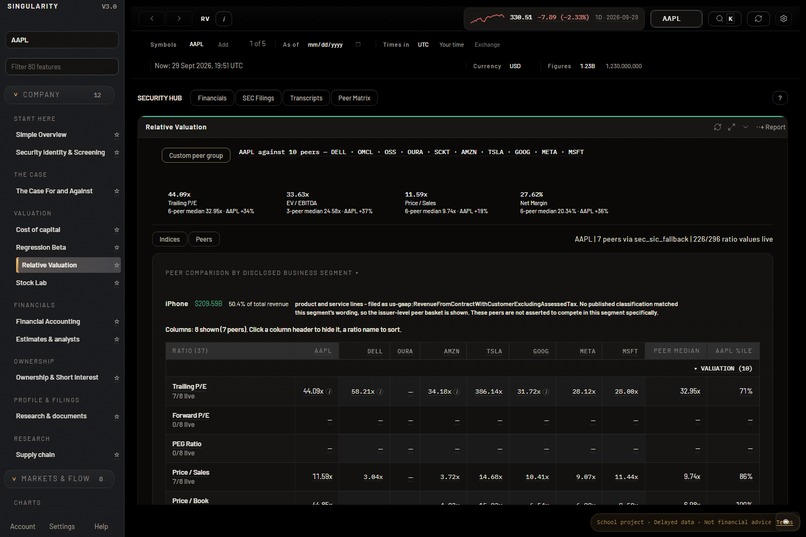Open the calendar picker next to As of
The image size is (806, 537).
click(358, 45)
